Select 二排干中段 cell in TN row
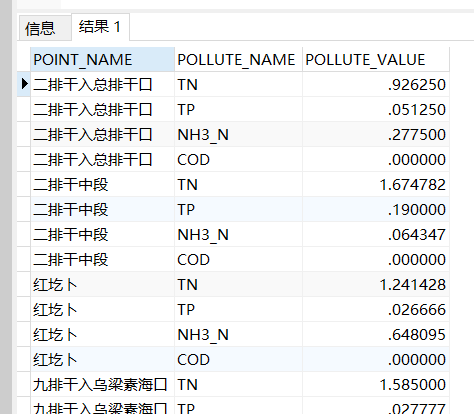 [102, 185]
